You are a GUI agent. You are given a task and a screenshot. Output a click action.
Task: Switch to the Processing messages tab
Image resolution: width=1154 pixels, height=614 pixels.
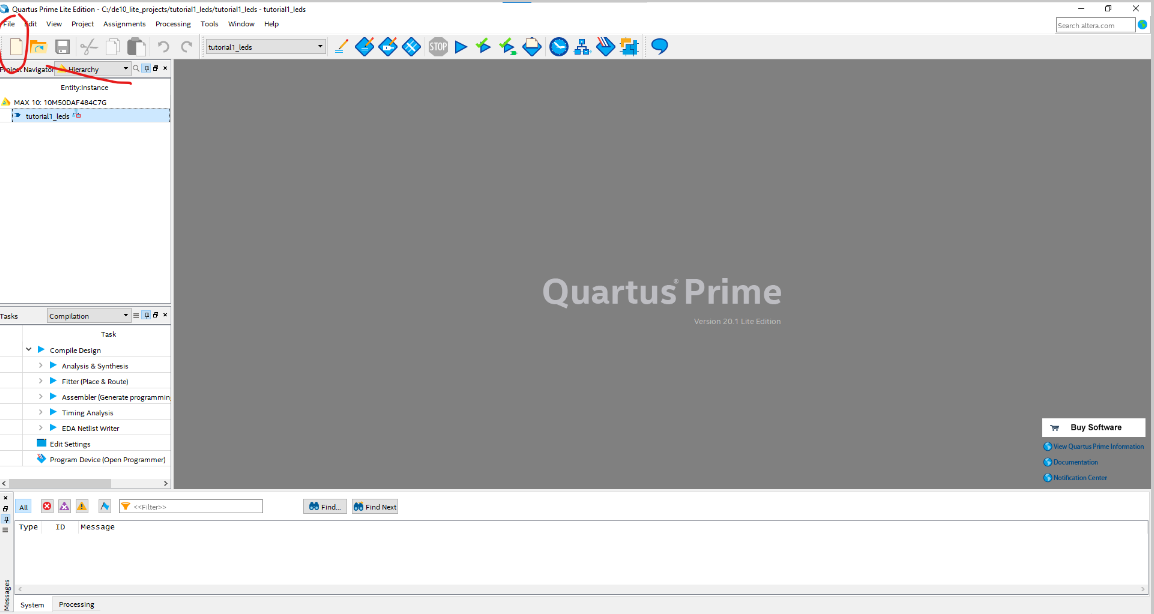[x=77, y=604]
